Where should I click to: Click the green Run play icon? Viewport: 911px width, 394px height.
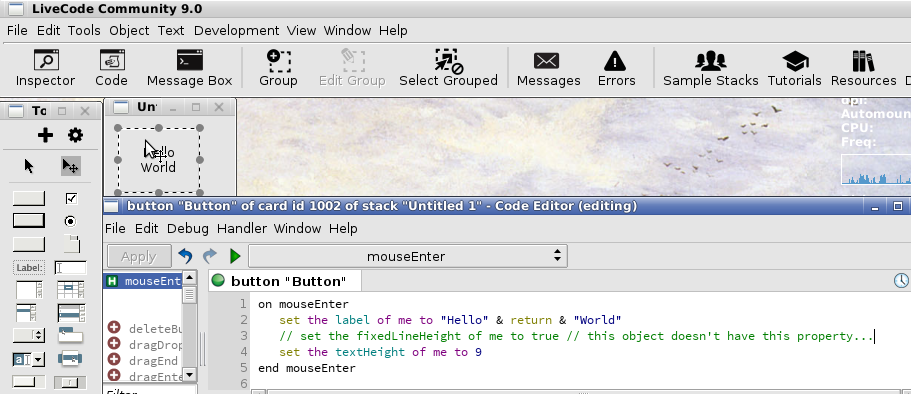click(x=235, y=256)
